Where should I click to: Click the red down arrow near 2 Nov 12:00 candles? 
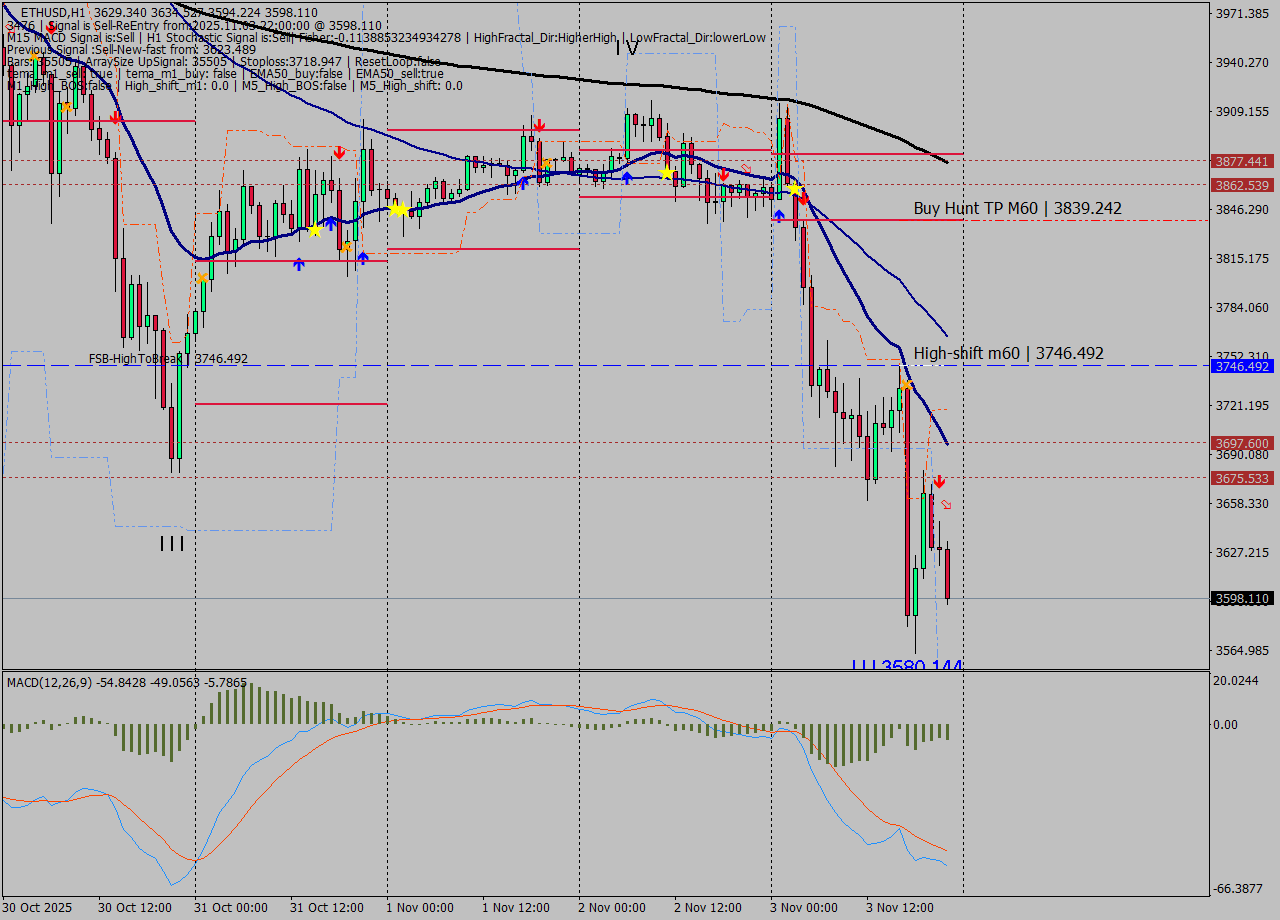(x=724, y=175)
